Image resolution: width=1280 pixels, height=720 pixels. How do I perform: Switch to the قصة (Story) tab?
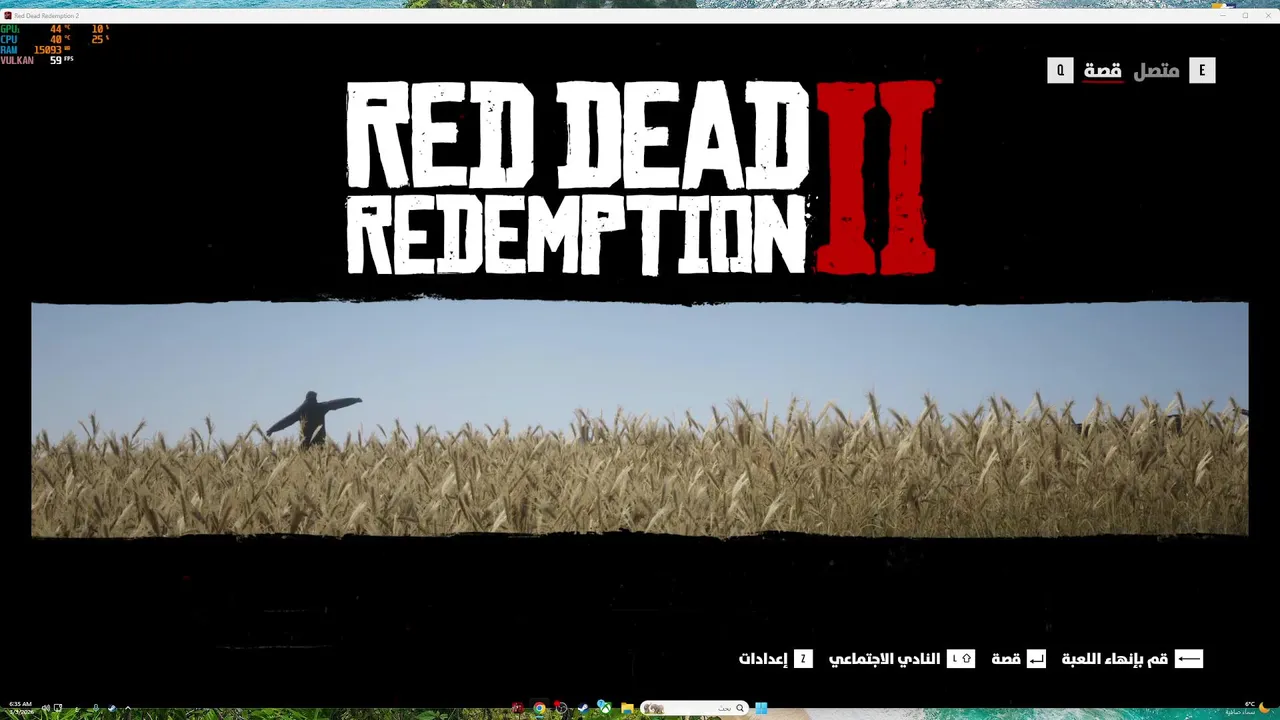[x=1102, y=71]
